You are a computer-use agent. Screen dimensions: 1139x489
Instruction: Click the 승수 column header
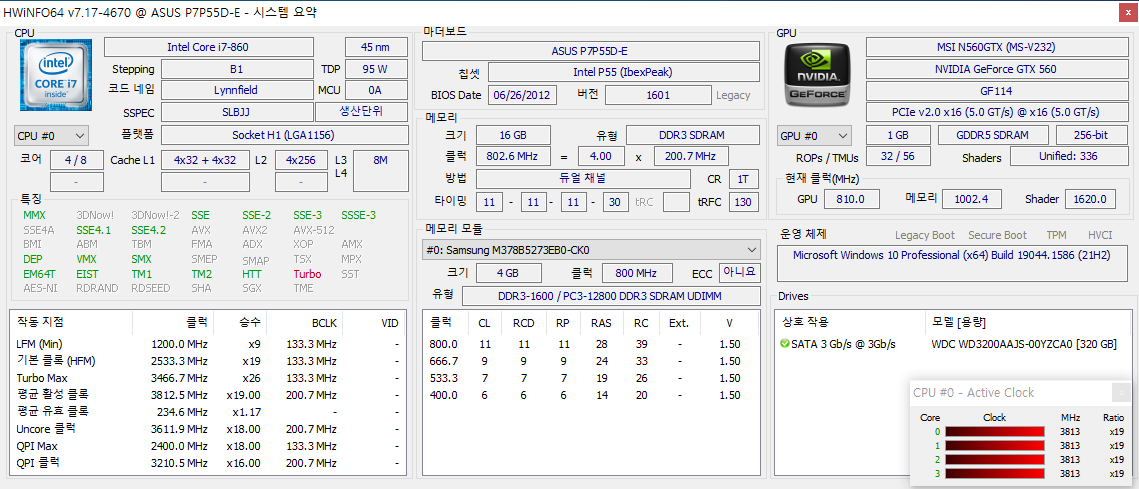pos(242,323)
